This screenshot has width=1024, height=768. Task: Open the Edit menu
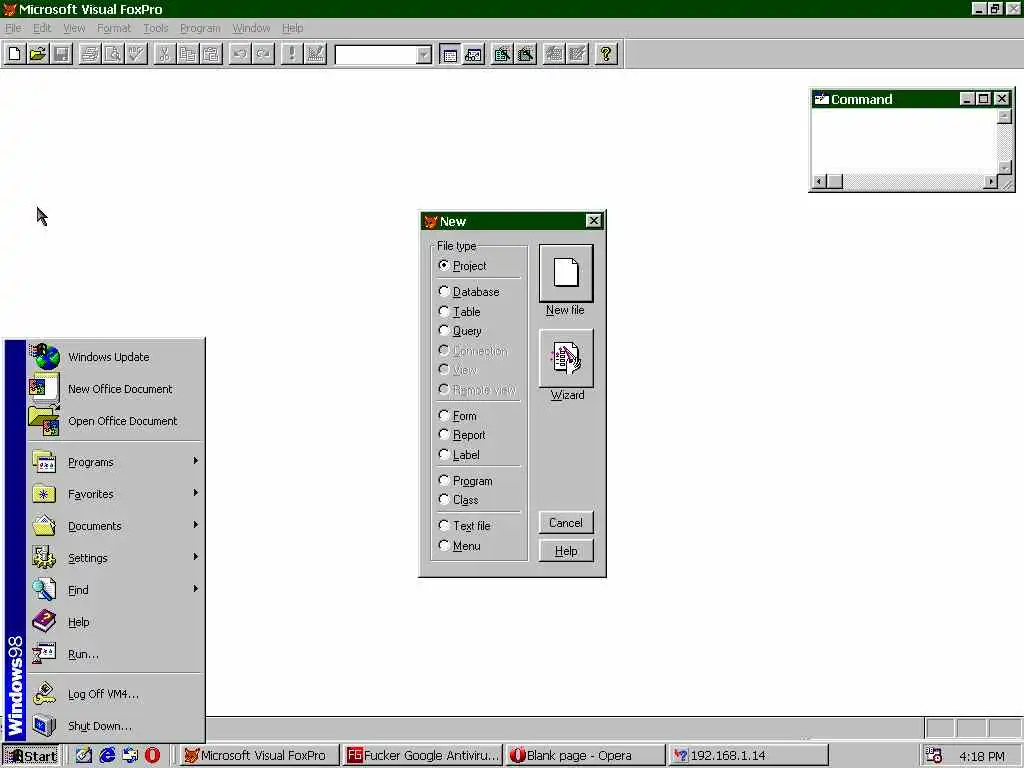coord(42,28)
